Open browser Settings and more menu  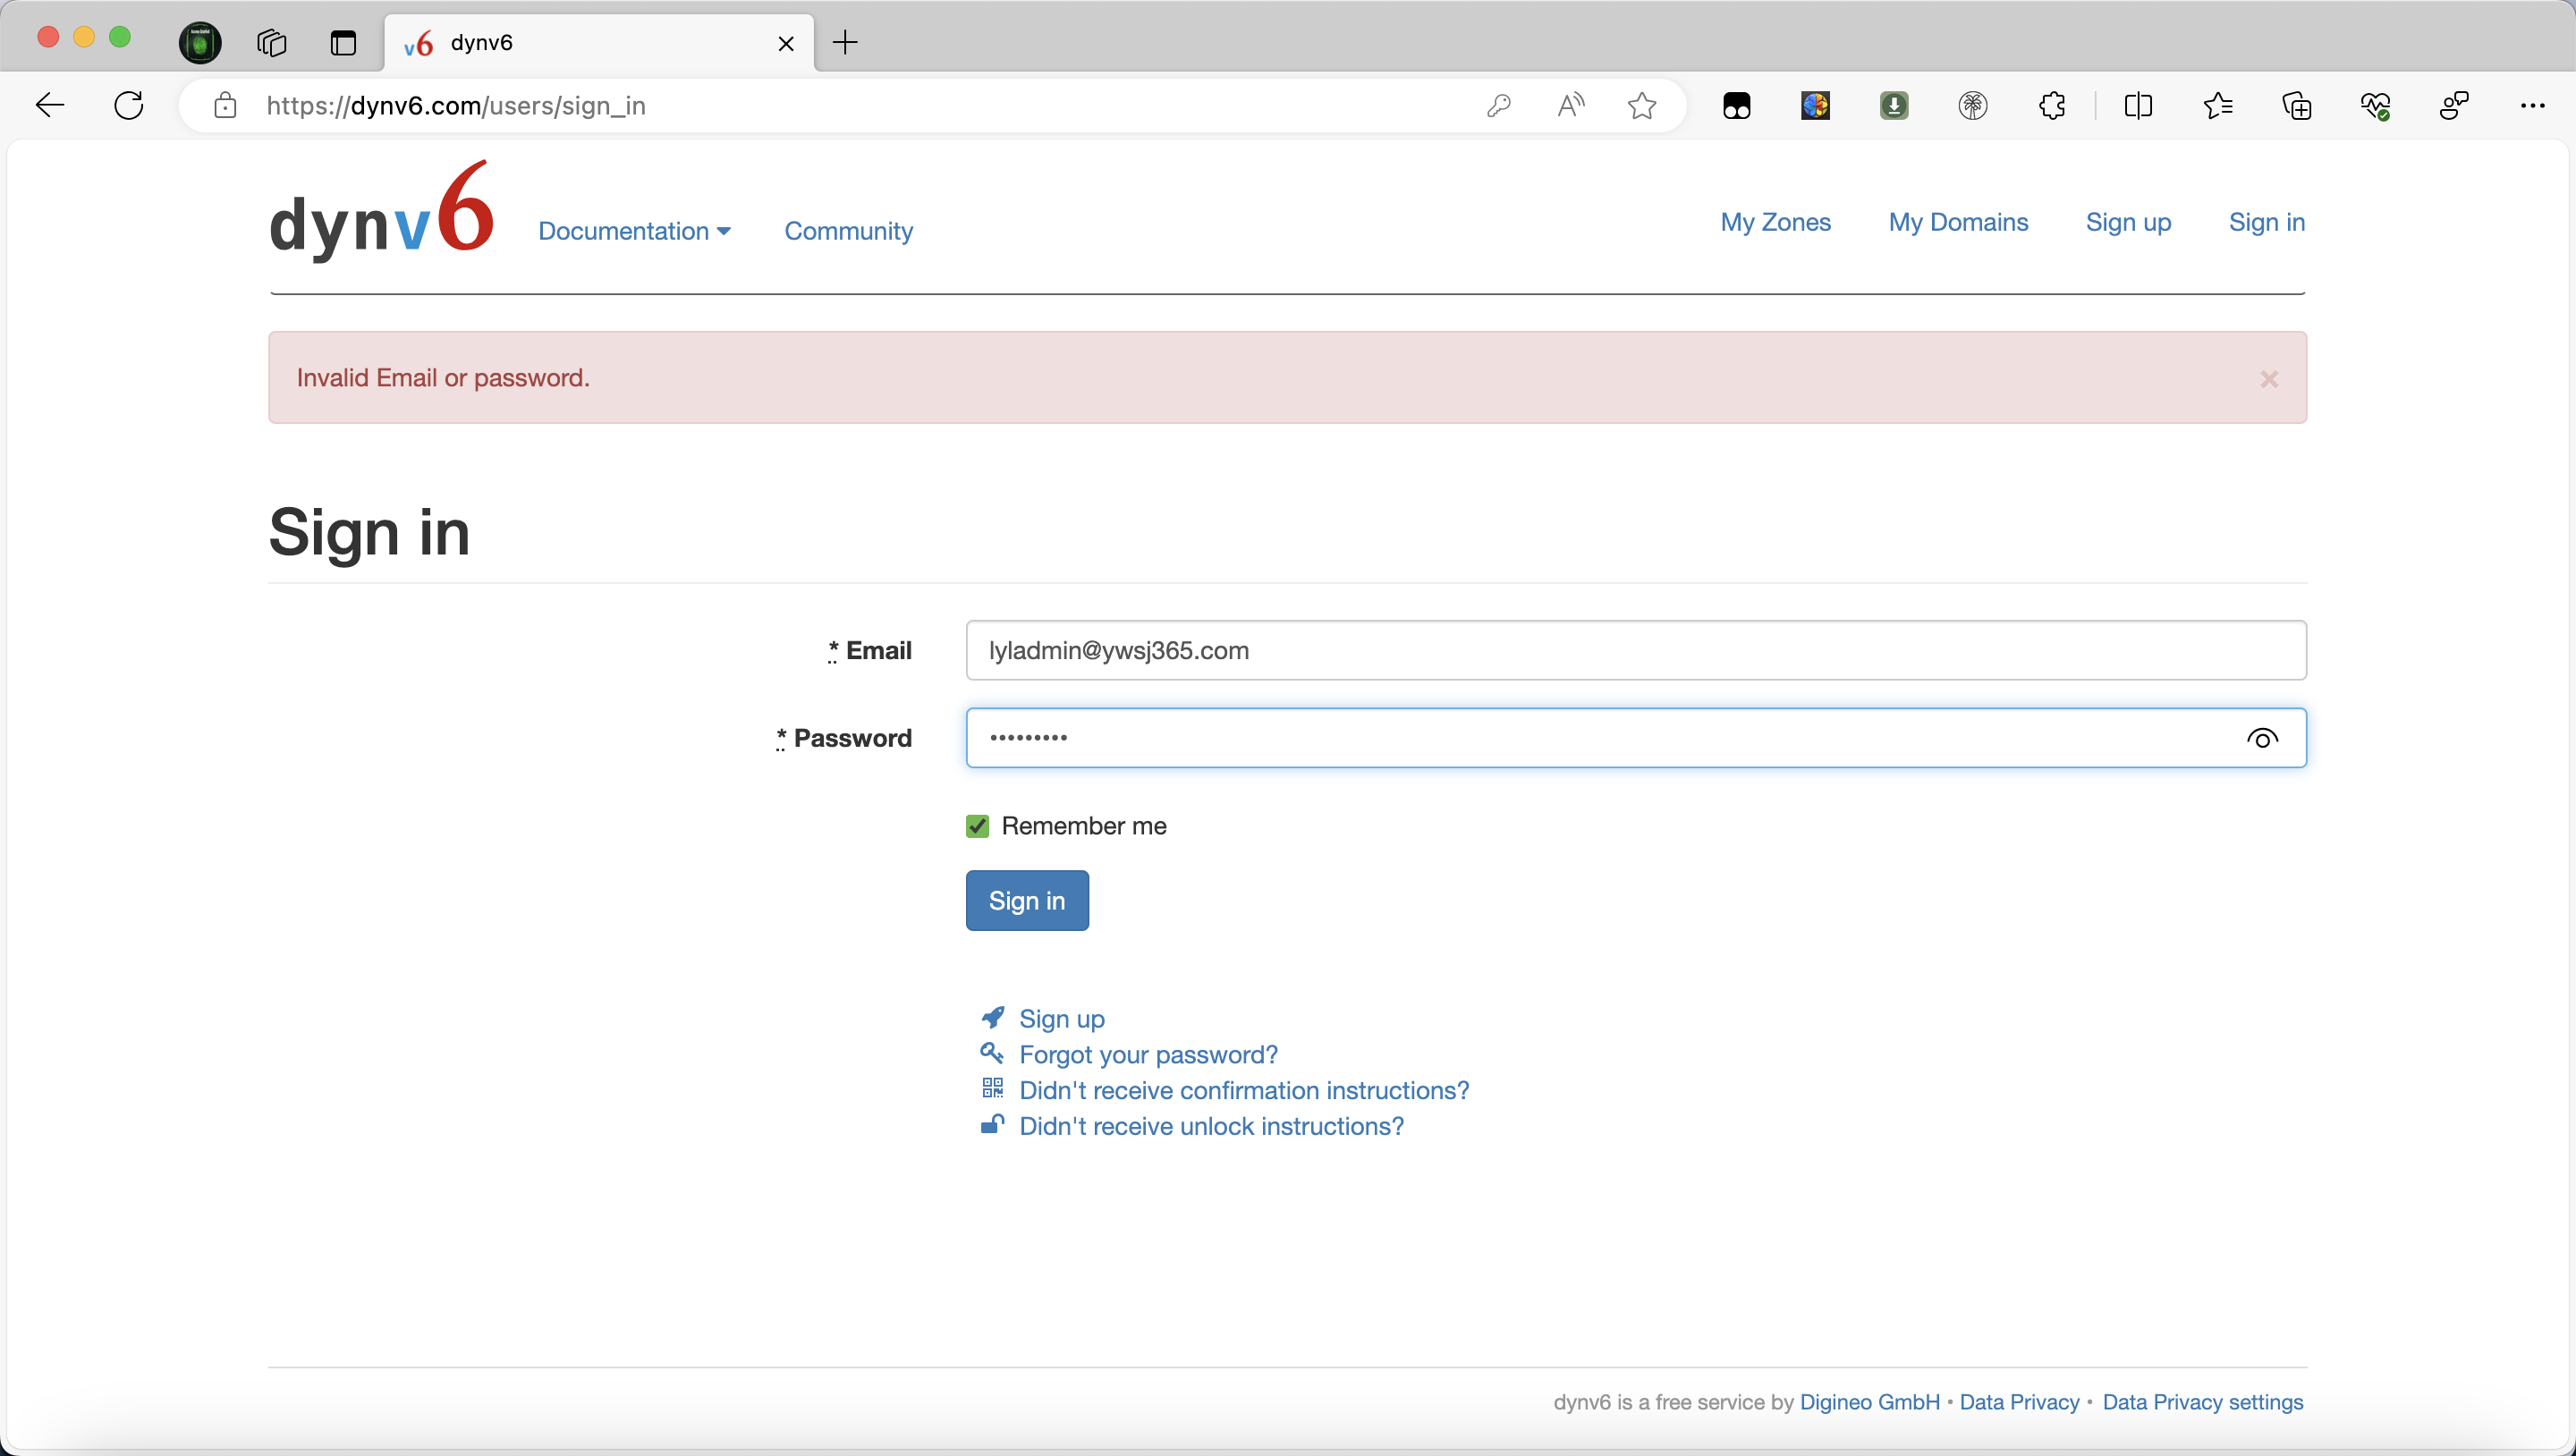click(2532, 105)
